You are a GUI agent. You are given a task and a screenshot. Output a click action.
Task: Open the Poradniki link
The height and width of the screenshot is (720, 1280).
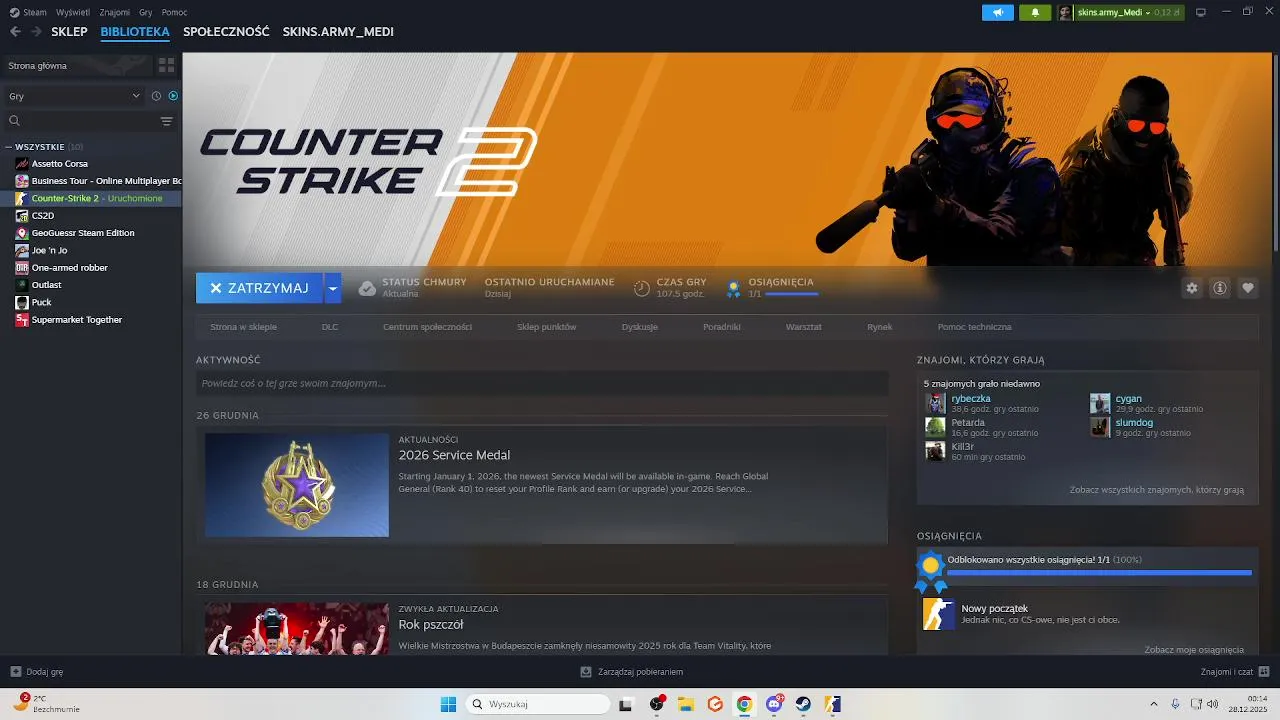coord(722,327)
